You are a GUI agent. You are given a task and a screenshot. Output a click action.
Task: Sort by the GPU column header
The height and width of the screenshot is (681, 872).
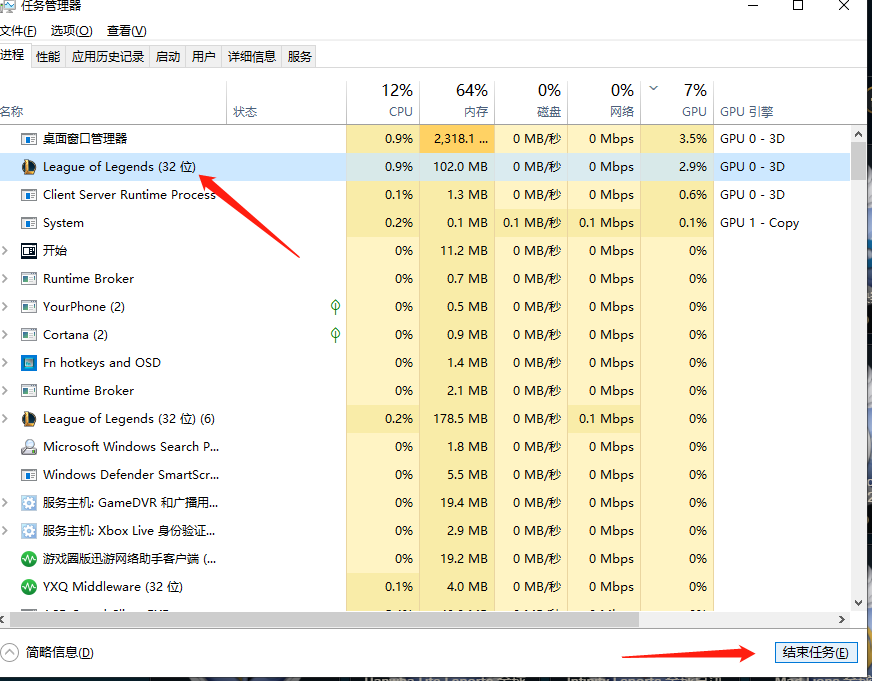click(x=677, y=102)
